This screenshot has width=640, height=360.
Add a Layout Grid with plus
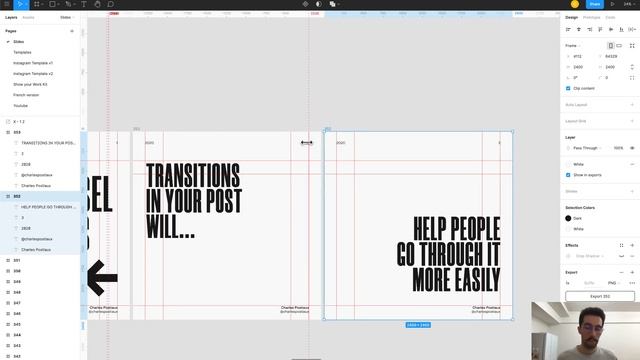[632, 121]
